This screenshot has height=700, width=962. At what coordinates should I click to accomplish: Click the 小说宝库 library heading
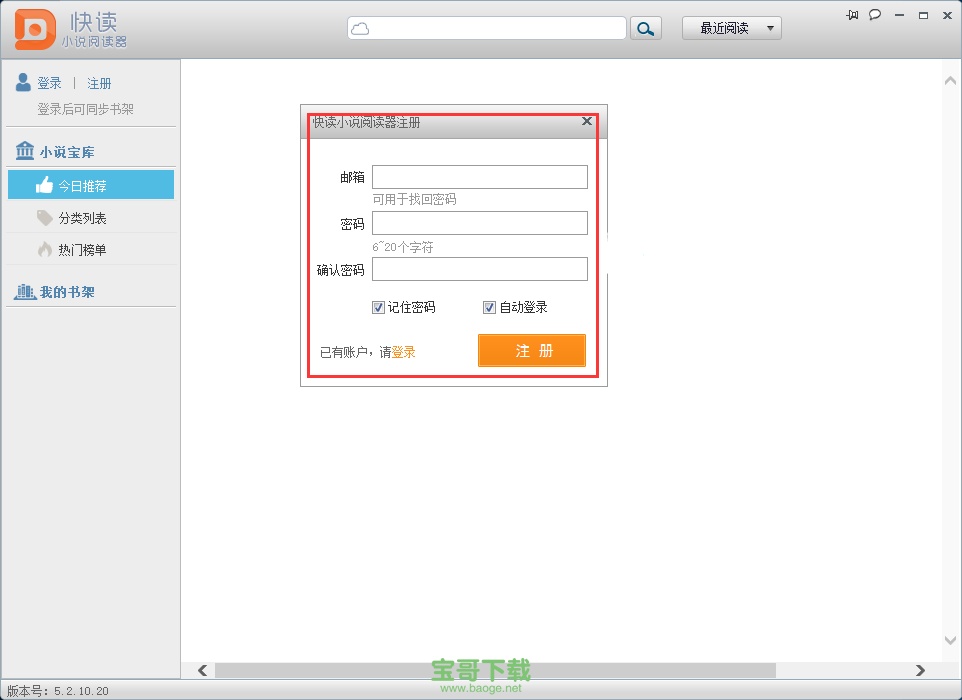coord(67,152)
